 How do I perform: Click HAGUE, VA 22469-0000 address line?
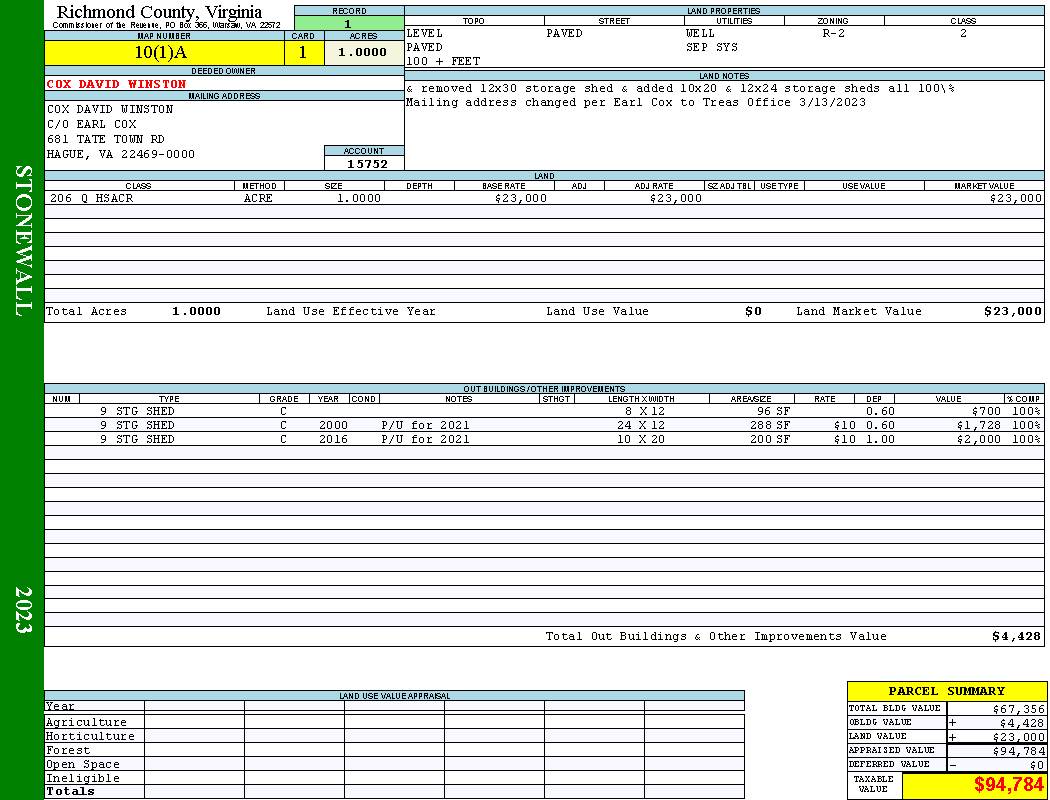click(x=121, y=155)
